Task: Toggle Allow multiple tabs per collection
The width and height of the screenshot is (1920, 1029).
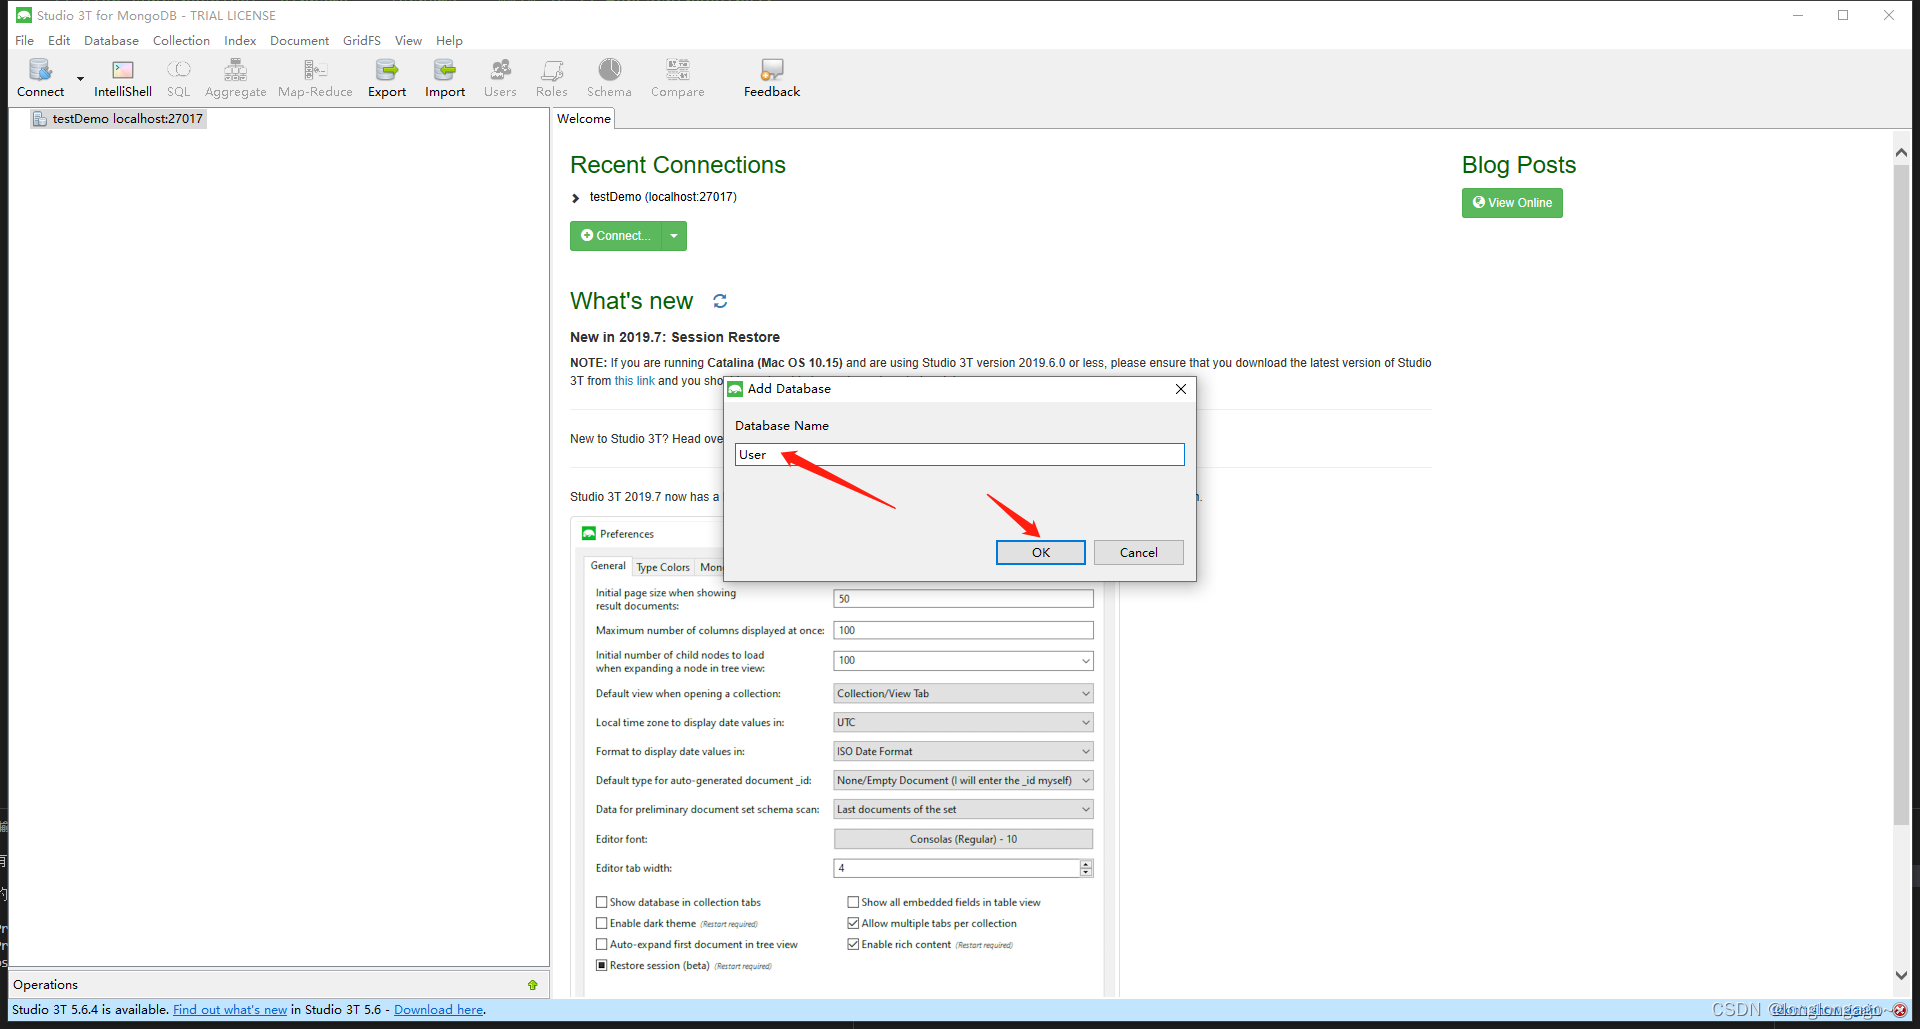Action: point(853,923)
